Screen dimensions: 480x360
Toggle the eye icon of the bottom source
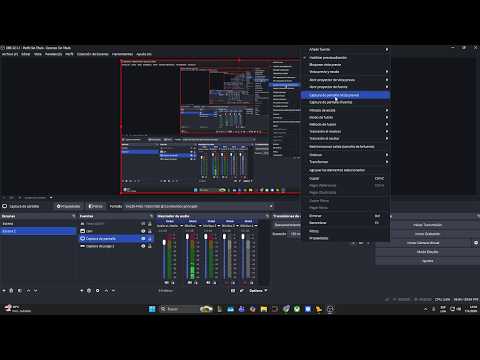coord(143,246)
